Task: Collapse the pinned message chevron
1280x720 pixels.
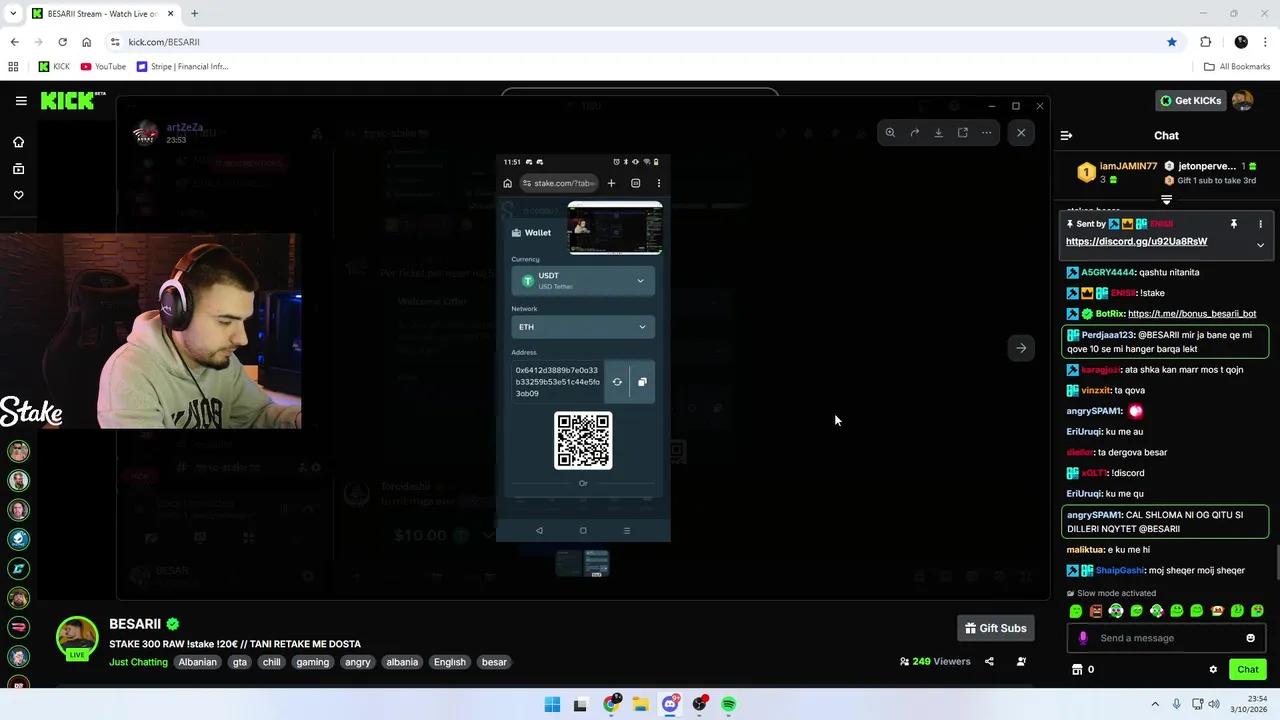Action: point(1260,245)
